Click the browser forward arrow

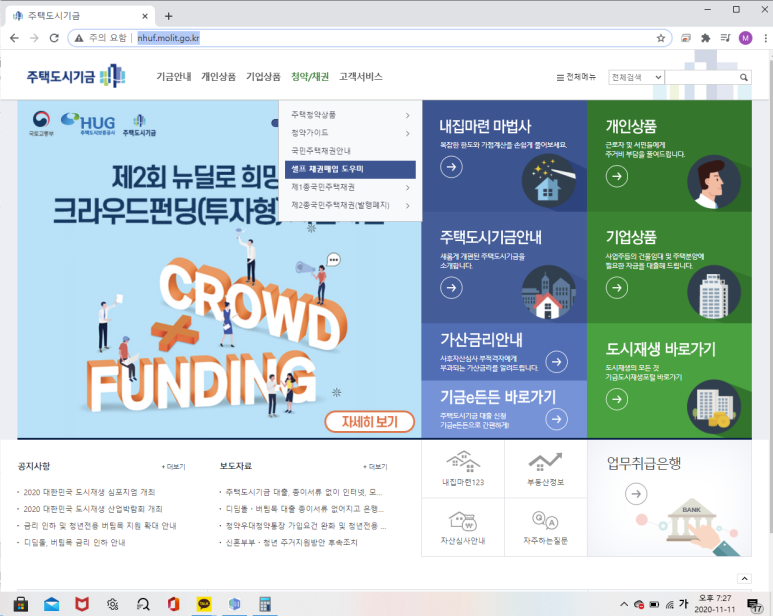(34, 38)
